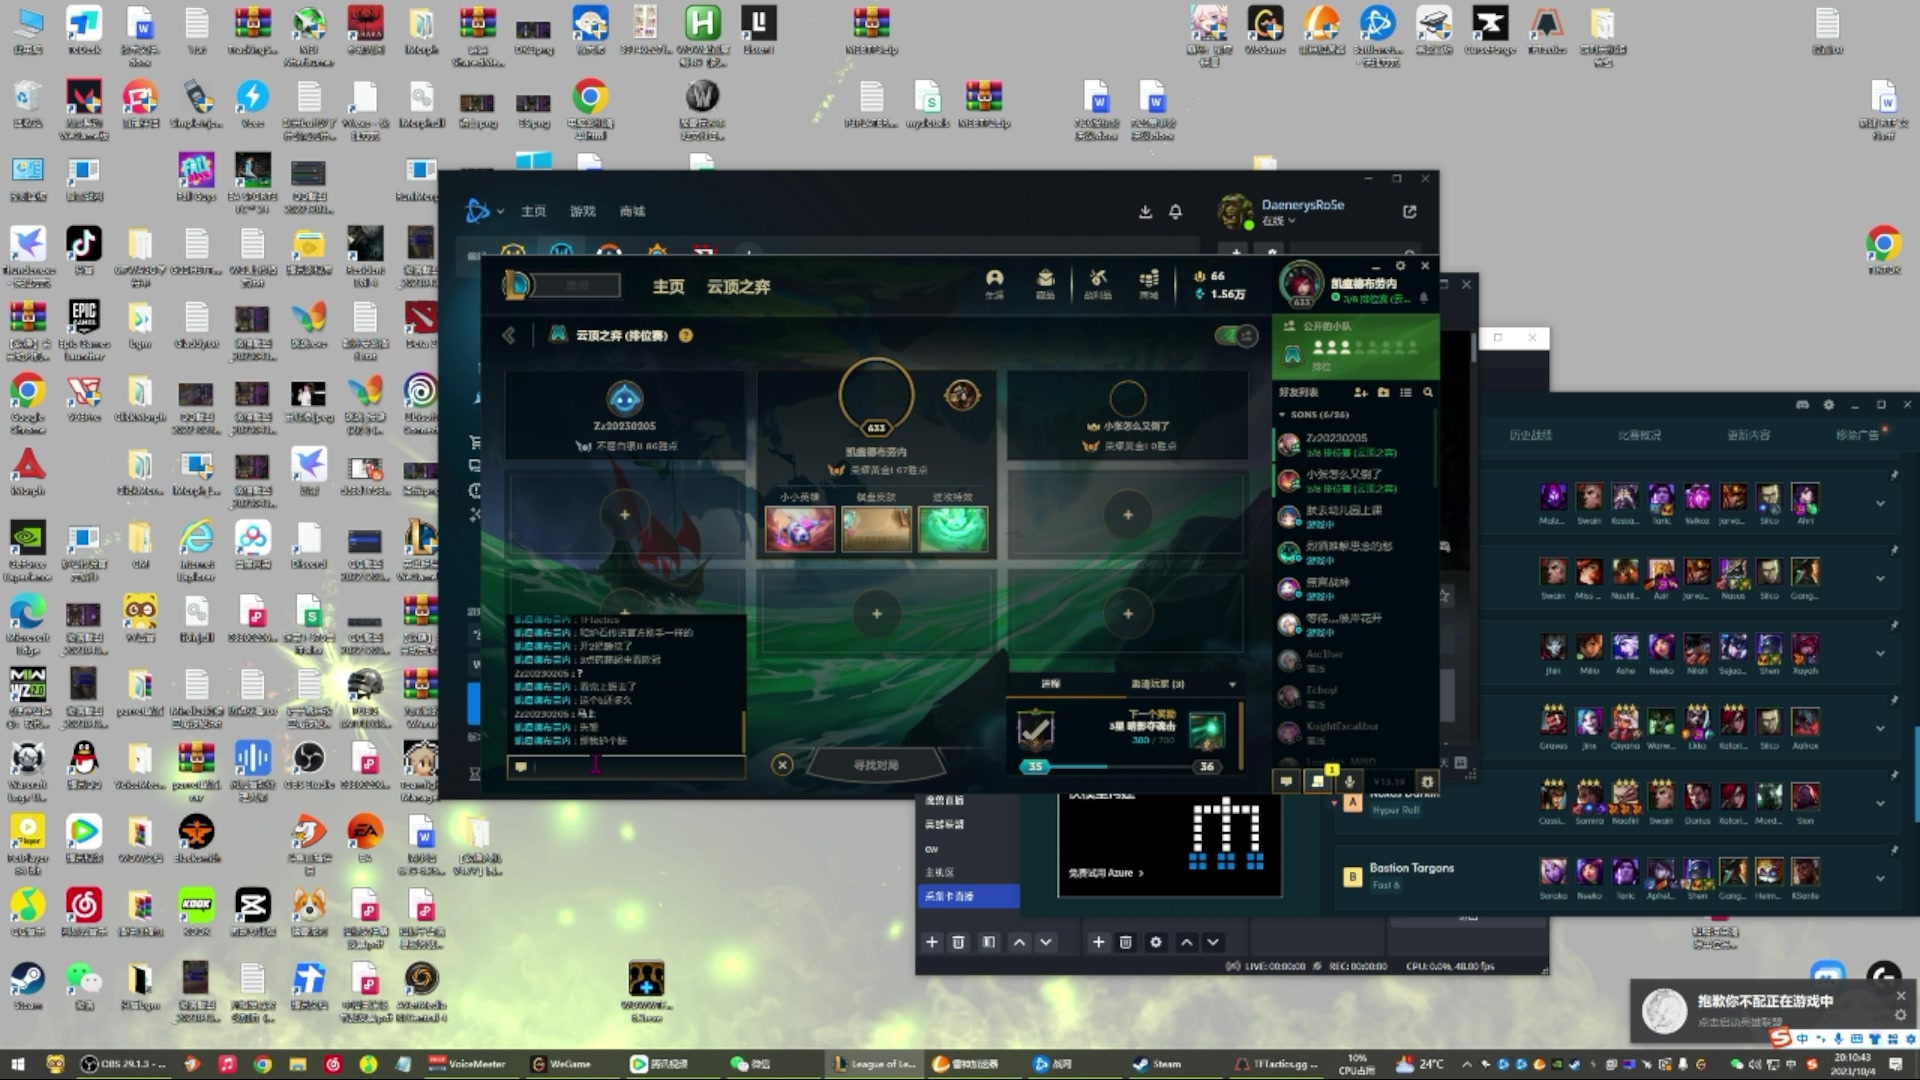Open the loot hammer icon in the League top bar
The height and width of the screenshot is (1080, 1920).
pyautogui.click(x=1097, y=283)
